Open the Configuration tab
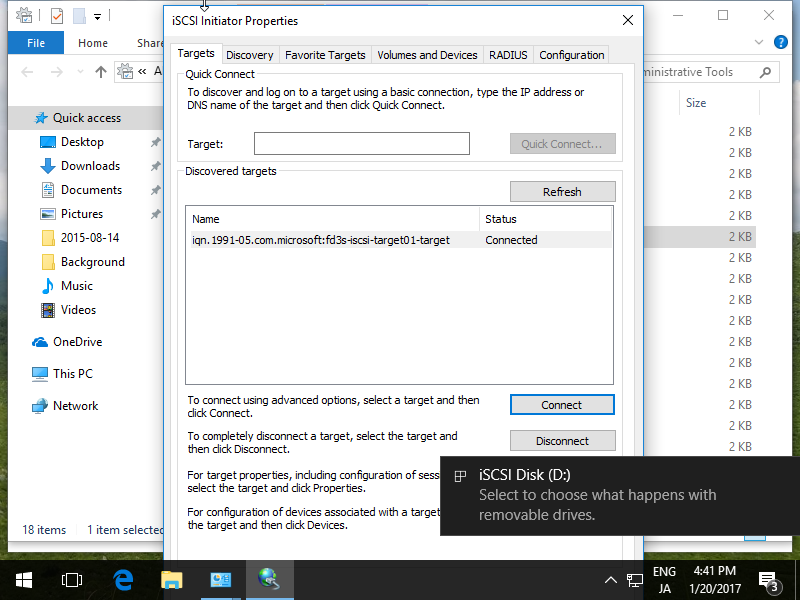Image resolution: width=800 pixels, height=600 pixels. 571,55
